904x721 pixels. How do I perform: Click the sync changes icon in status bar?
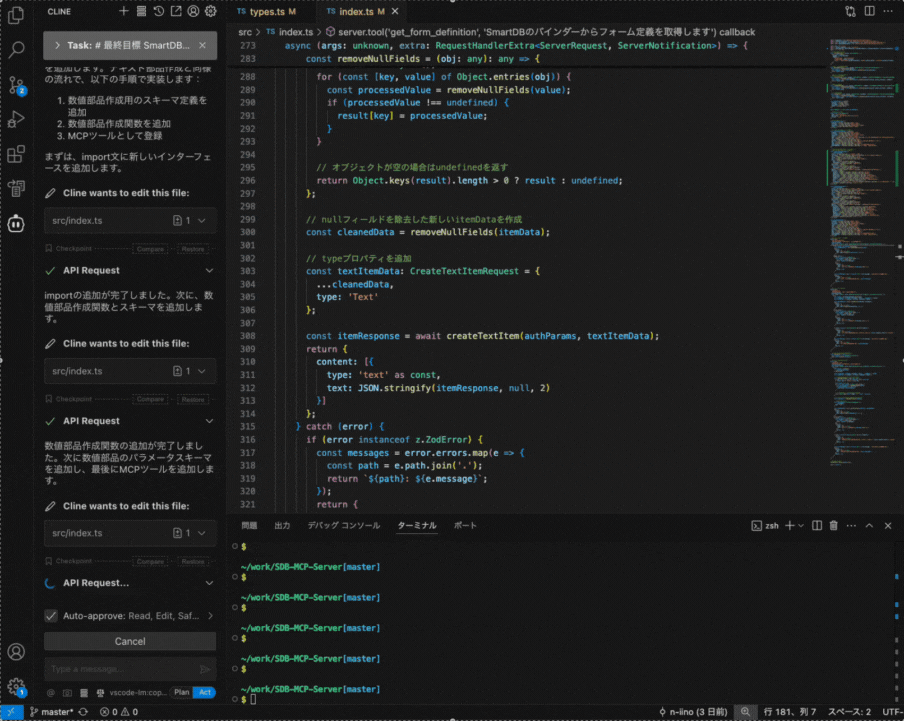pyautogui.click(x=84, y=712)
